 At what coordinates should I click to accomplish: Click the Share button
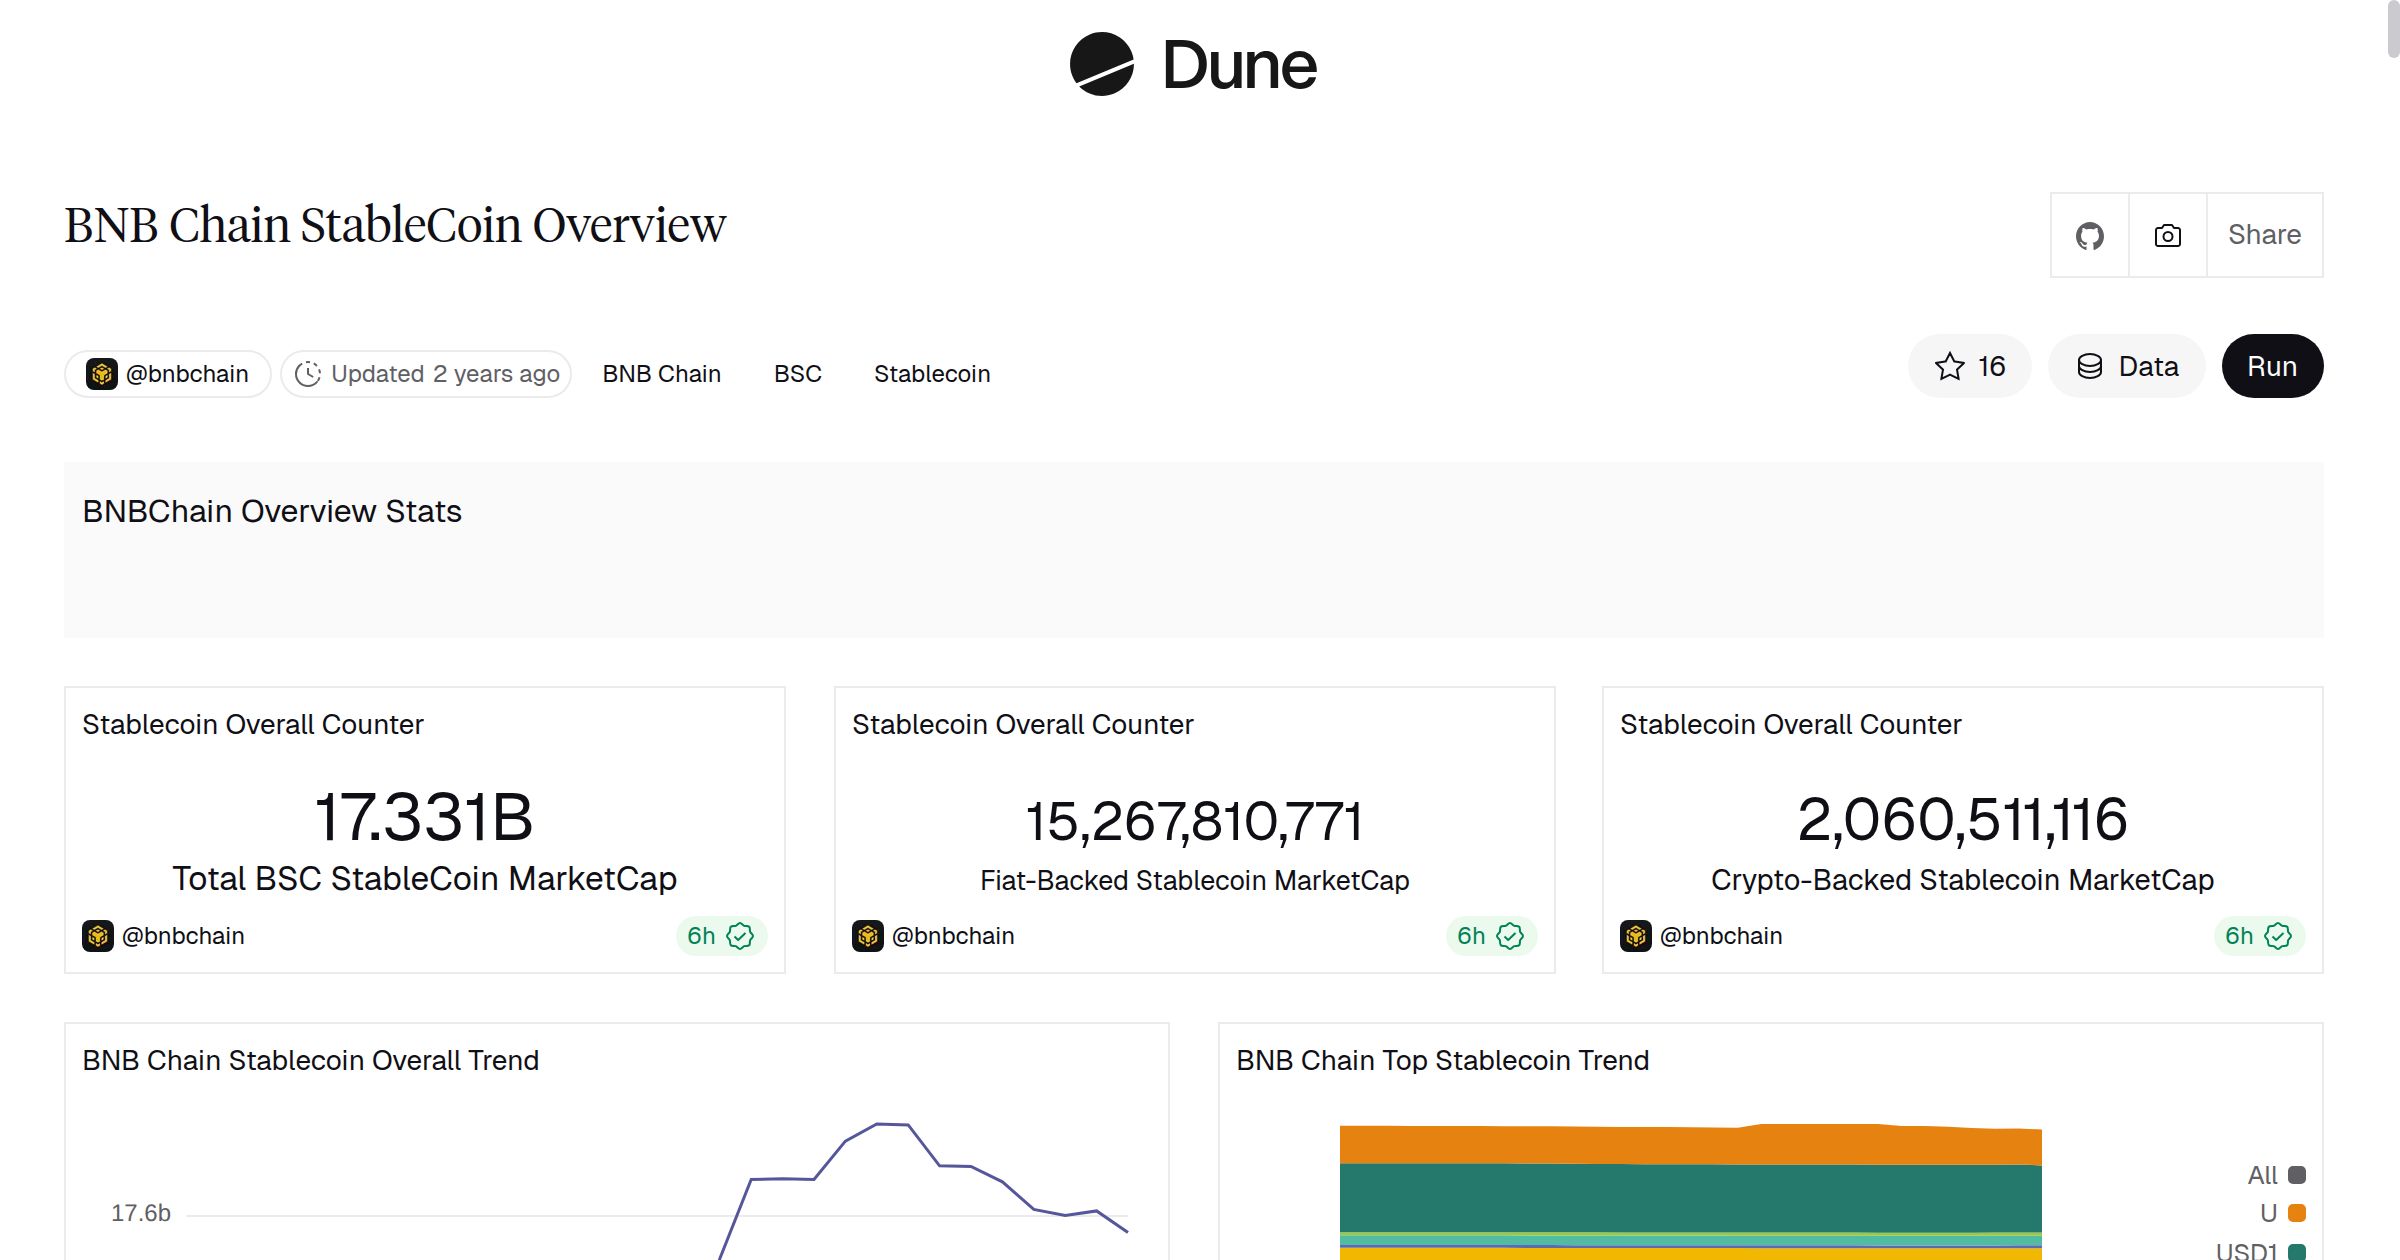click(x=2264, y=234)
